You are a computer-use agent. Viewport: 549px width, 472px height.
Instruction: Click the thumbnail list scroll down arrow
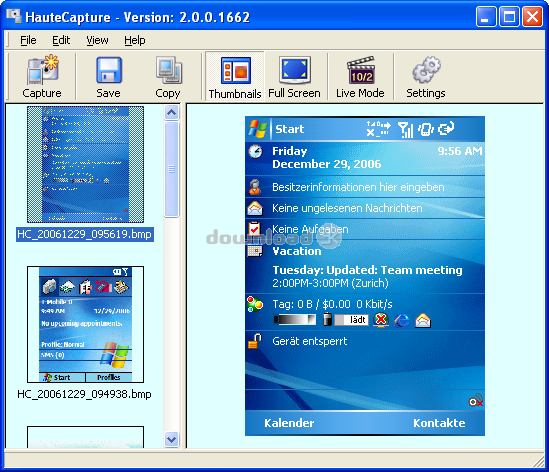172,439
